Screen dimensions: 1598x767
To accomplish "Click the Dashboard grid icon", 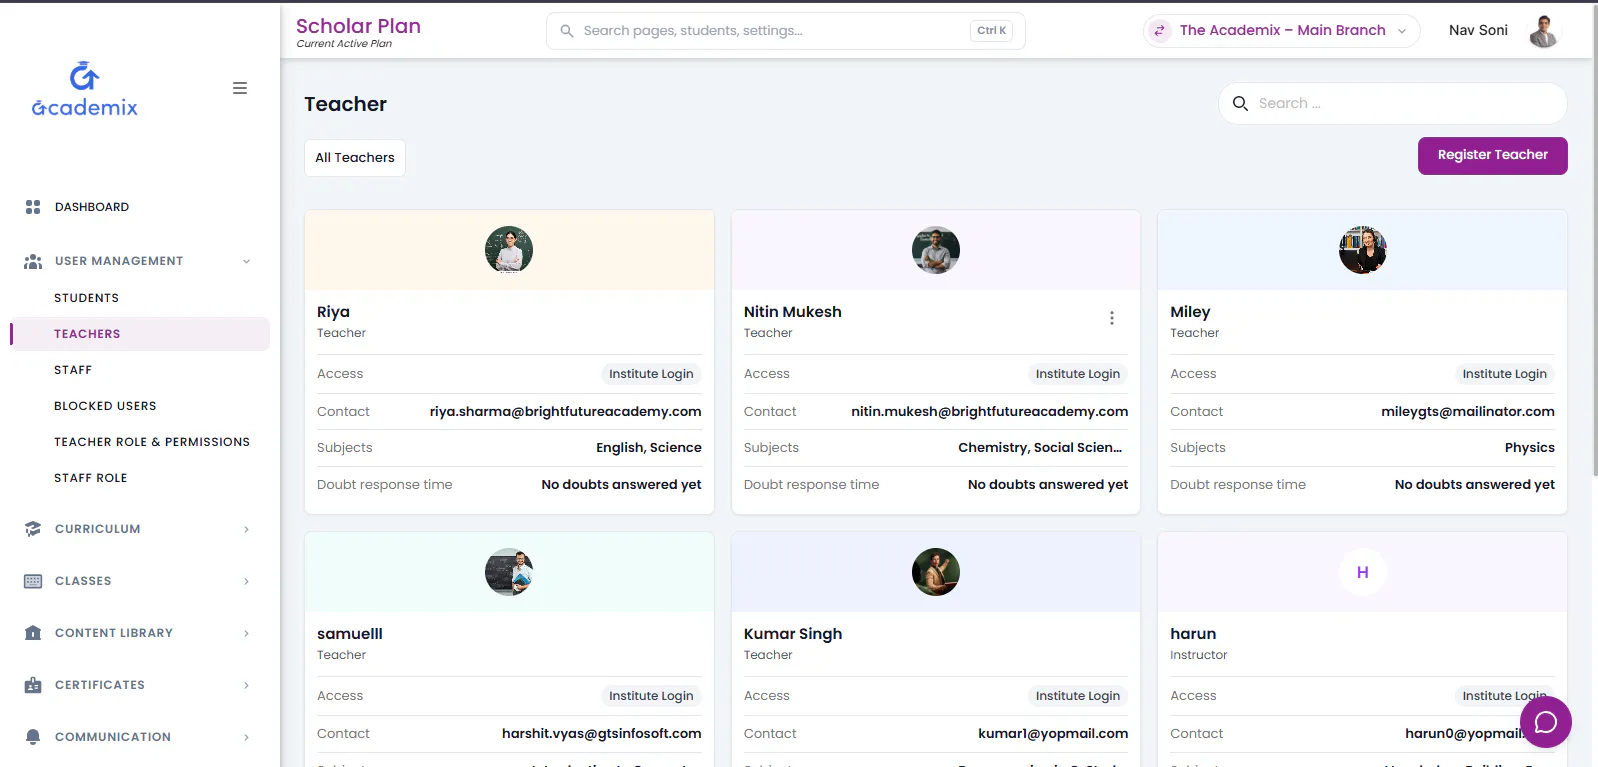I will click(33, 207).
